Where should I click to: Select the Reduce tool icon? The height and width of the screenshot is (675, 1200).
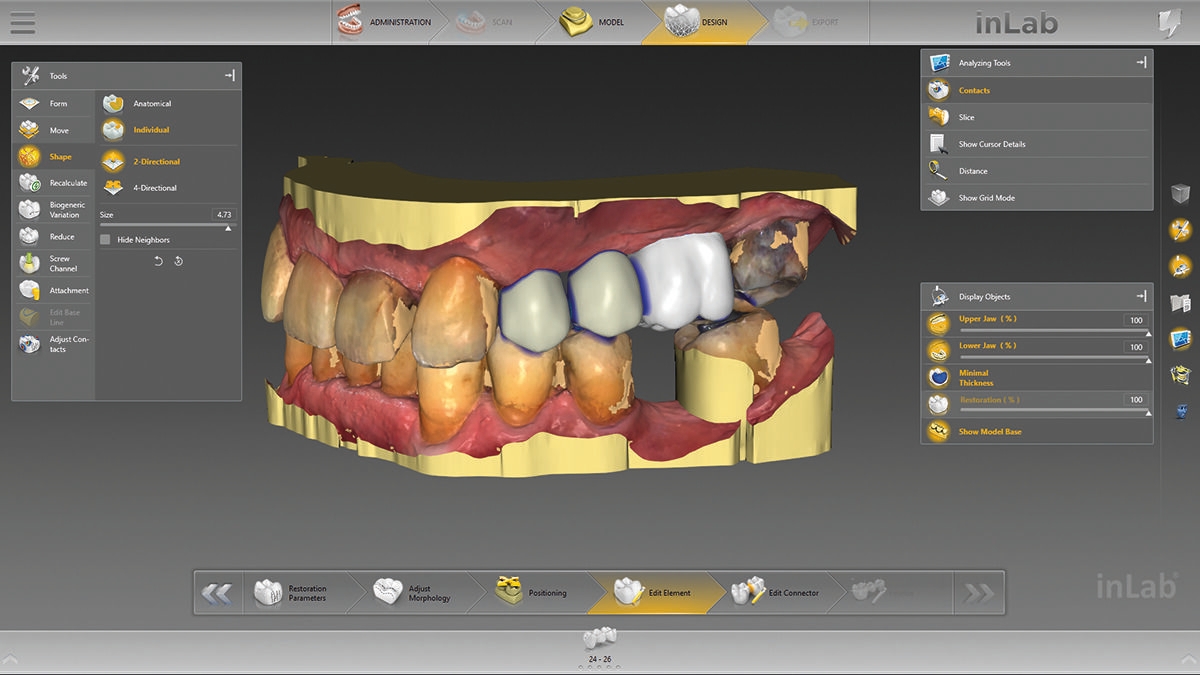point(30,237)
